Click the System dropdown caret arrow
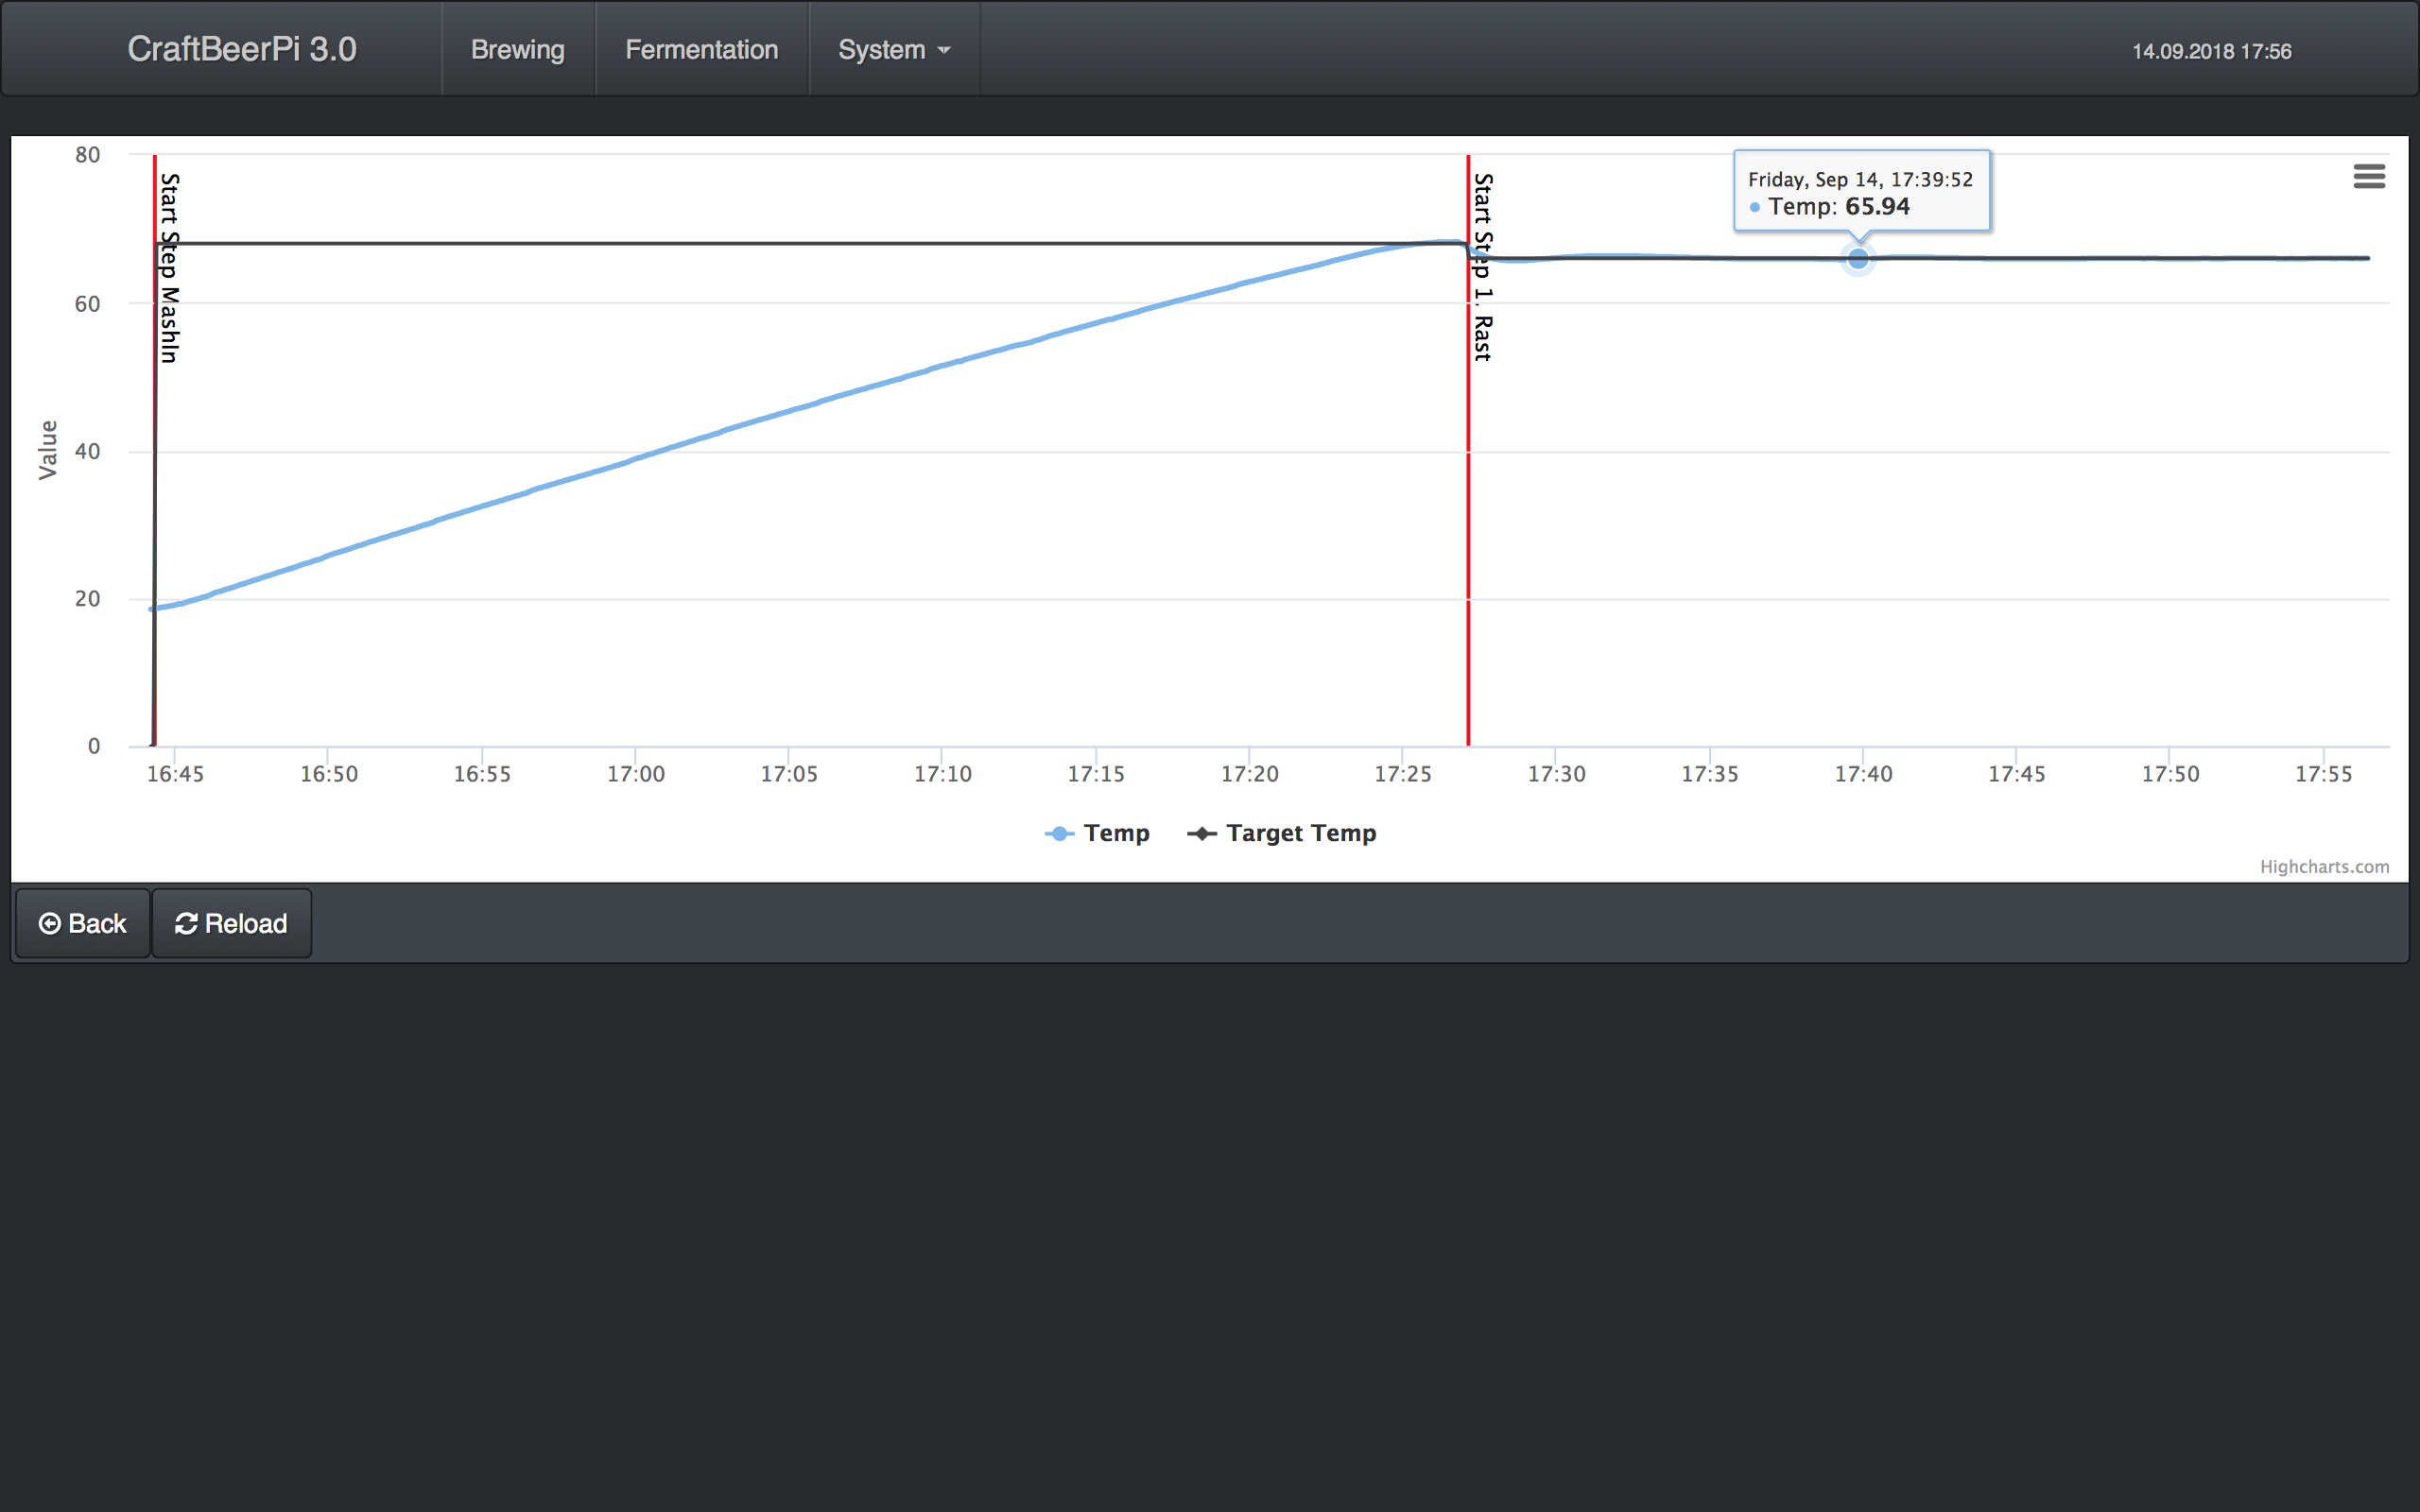Viewport: 2420px width, 1512px height. pyautogui.click(x=944, y=50)
